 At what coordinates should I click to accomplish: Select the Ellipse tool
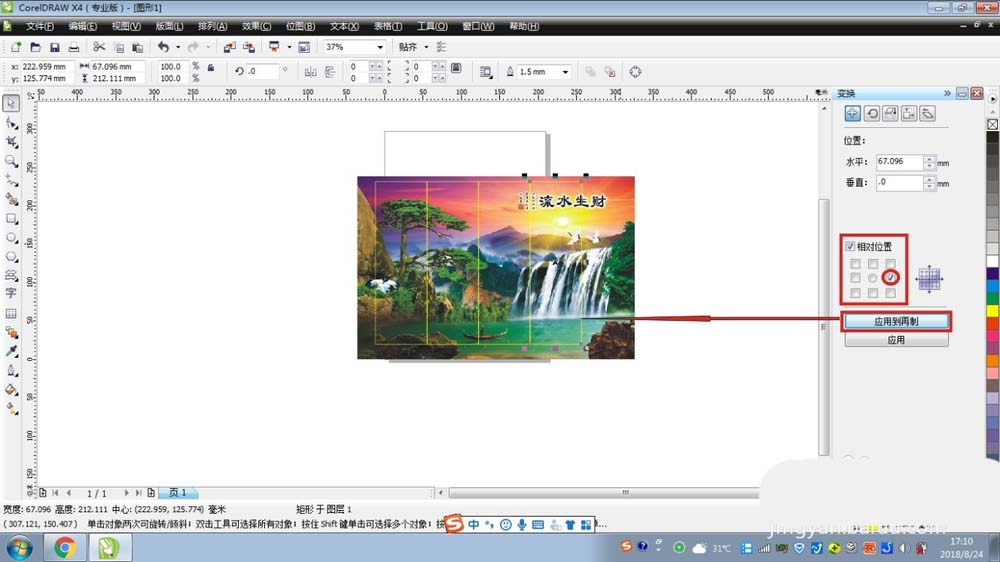[11, 238]
